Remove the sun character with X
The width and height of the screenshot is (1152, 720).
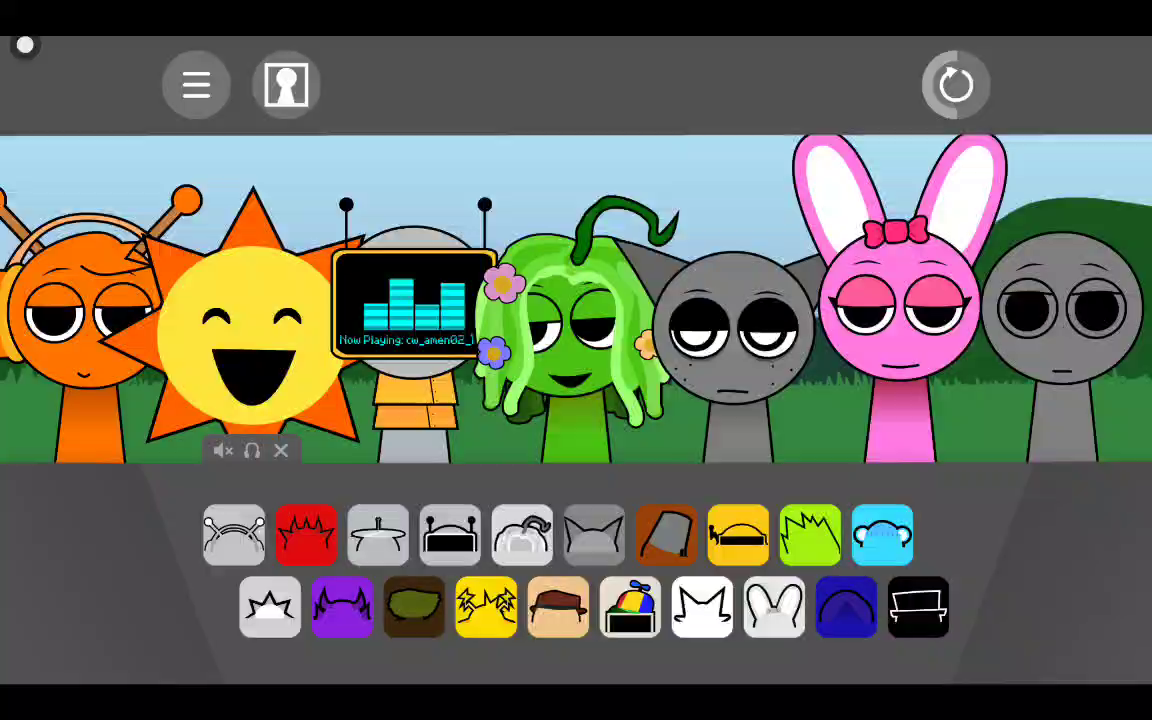click(281, 451)
